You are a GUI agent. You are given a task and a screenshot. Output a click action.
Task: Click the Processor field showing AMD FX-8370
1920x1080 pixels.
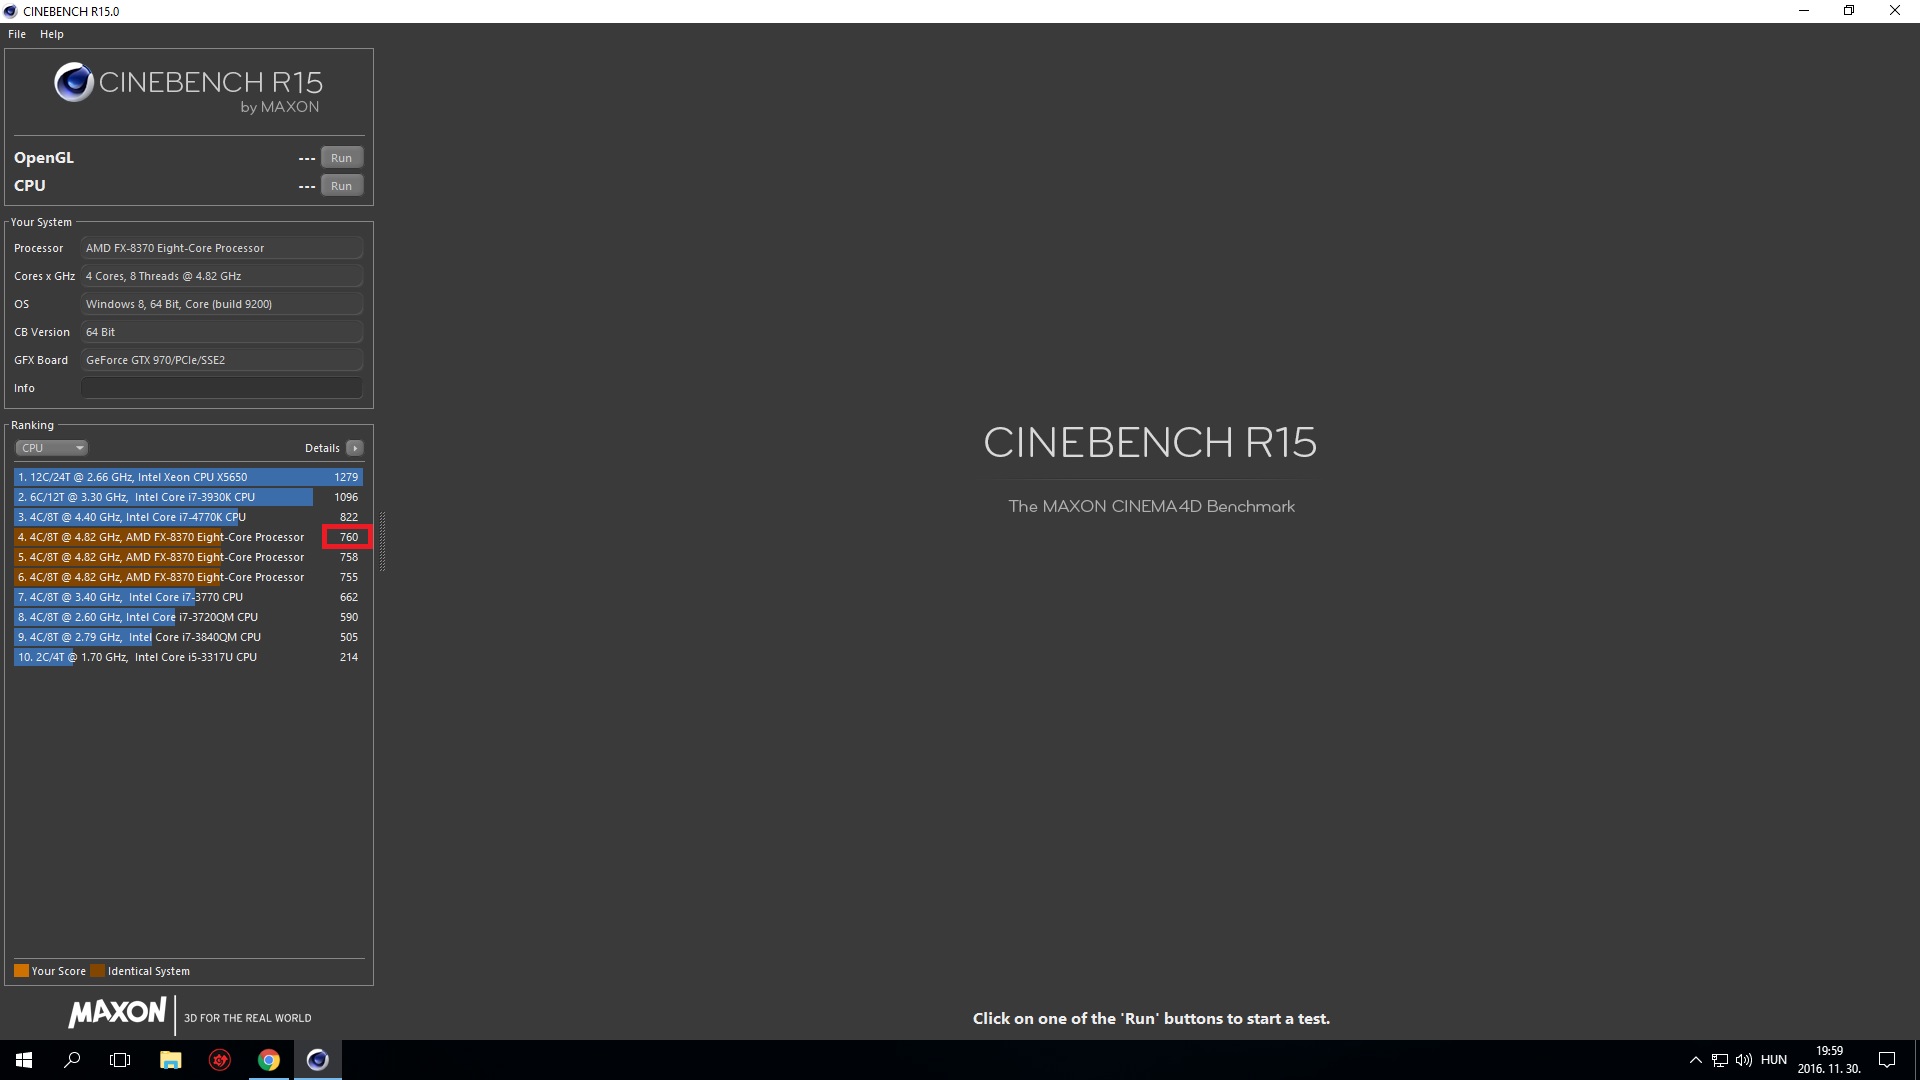[222, 248]
